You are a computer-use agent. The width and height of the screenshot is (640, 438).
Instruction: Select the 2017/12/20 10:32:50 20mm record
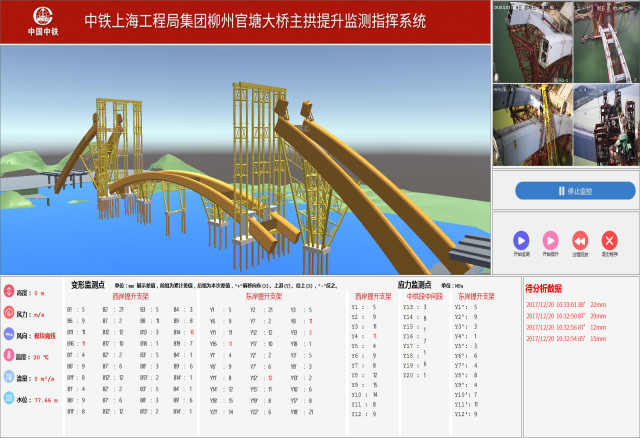[x=566, y=316]
